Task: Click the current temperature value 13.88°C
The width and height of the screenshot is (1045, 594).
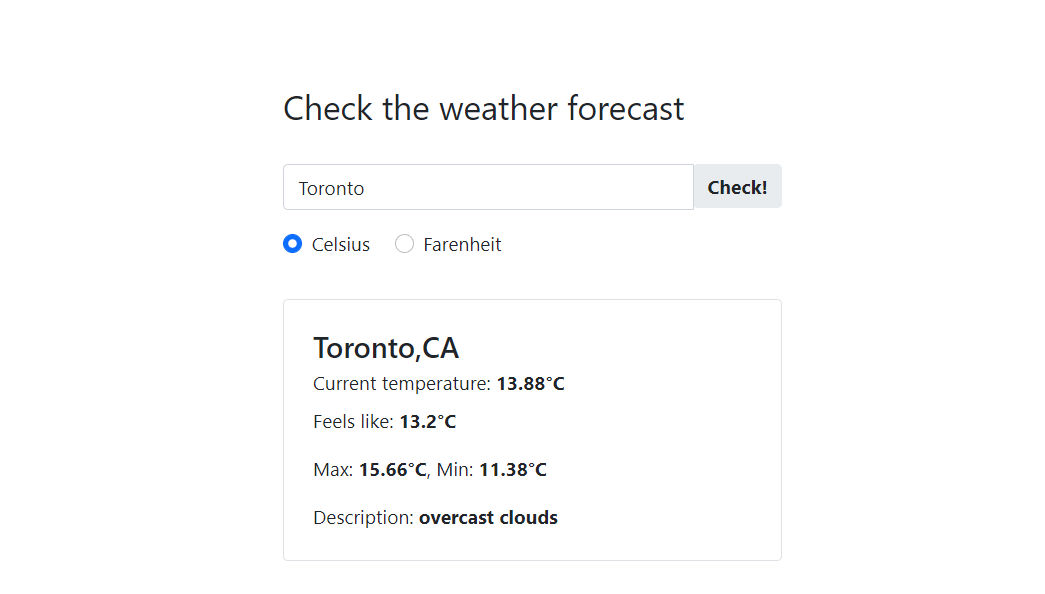Action: (530, 384)
